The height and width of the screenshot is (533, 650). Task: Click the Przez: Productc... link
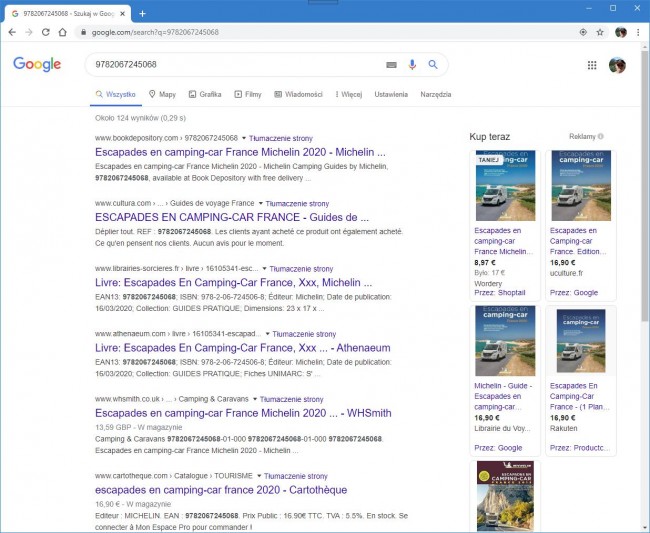580,448
